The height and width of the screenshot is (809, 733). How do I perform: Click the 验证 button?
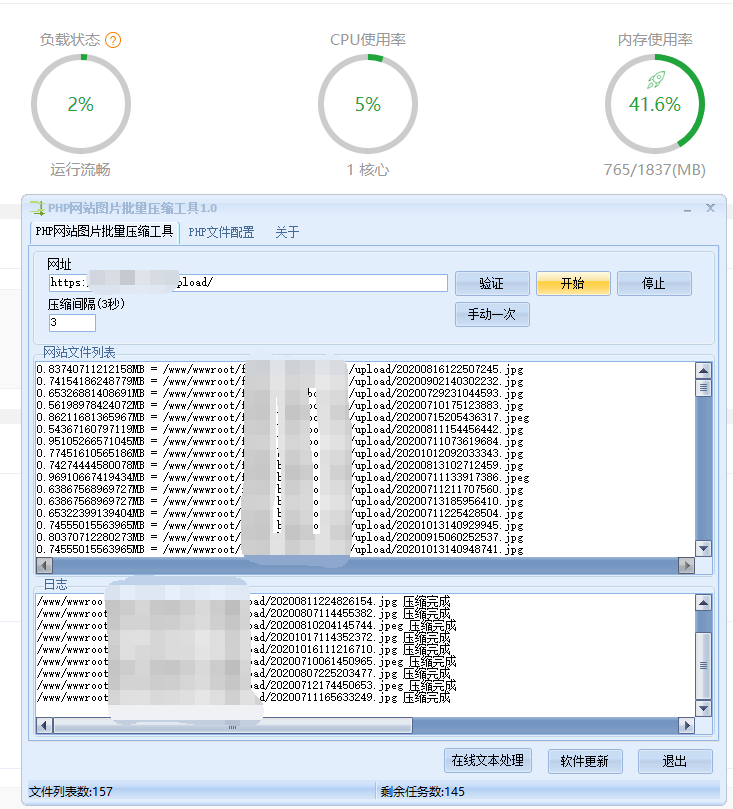[492, 283]
